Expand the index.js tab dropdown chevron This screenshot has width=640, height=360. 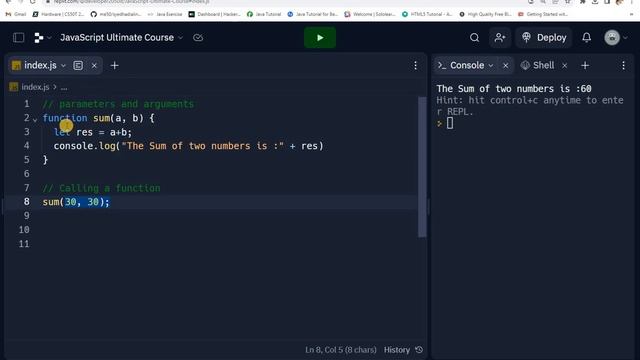click(x=63, y=66)
